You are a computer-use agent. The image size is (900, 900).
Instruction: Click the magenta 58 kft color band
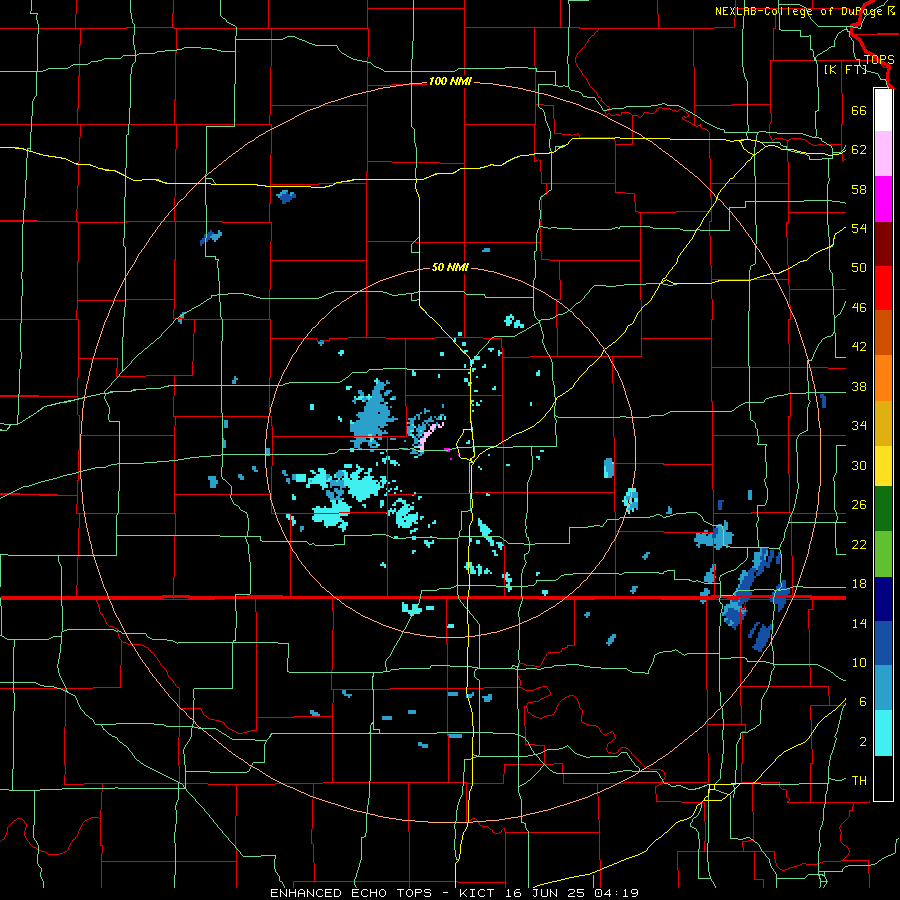point(883,199)
